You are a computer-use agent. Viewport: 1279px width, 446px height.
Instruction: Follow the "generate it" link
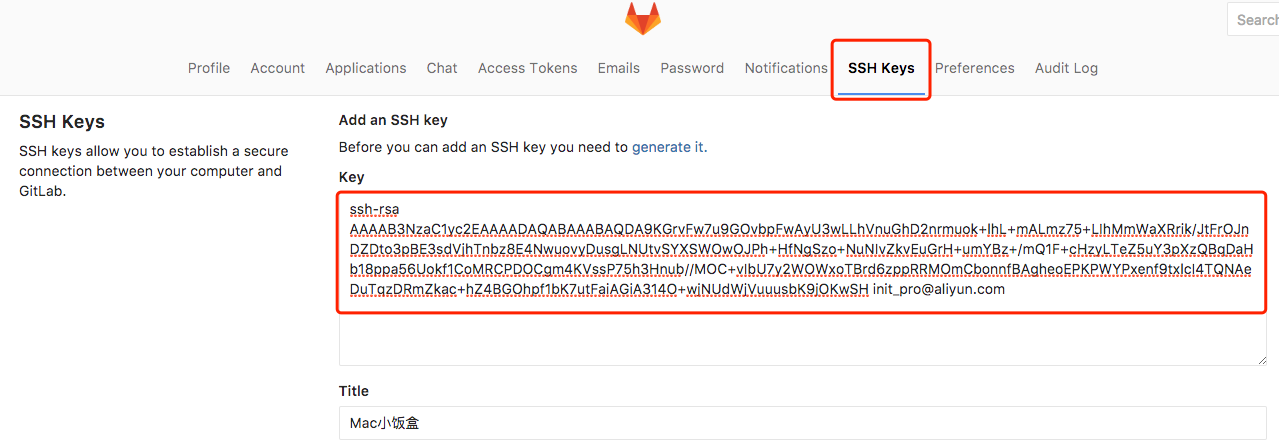[667, 147]
